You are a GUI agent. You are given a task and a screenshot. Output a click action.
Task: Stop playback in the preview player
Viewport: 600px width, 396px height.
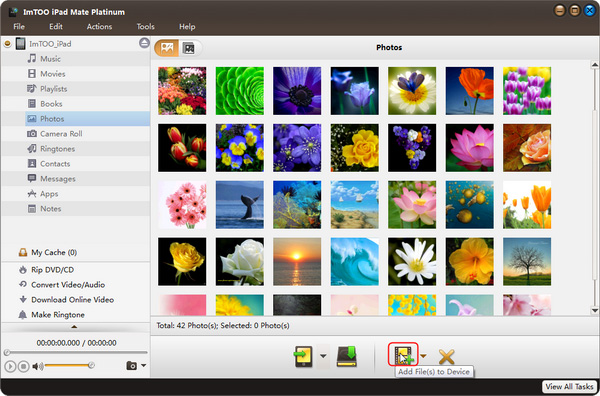24,367
